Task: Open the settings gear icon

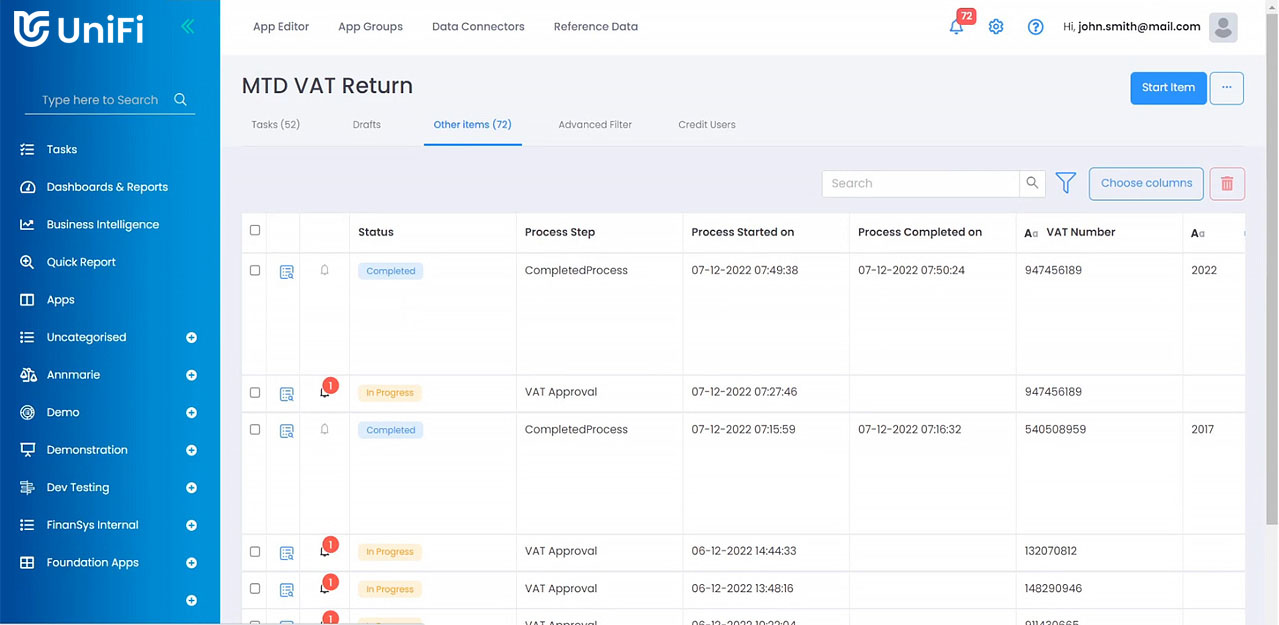Action: (x=996, y=27)
